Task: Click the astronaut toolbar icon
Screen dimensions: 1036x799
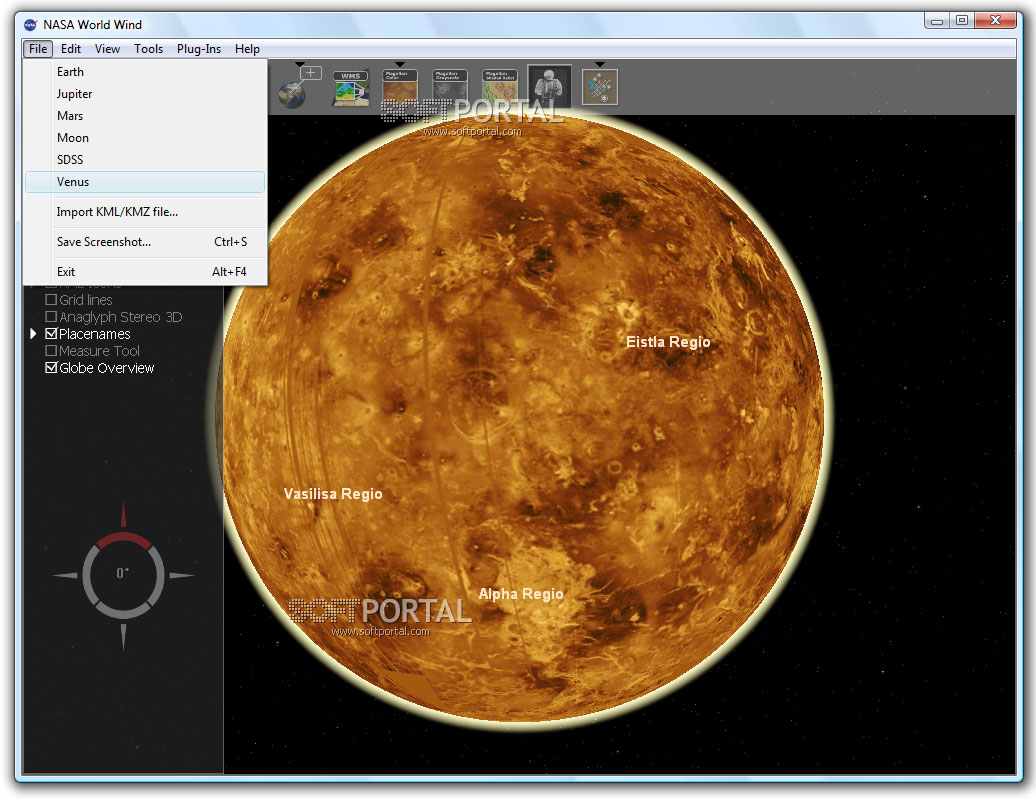Action: [549, 86]
